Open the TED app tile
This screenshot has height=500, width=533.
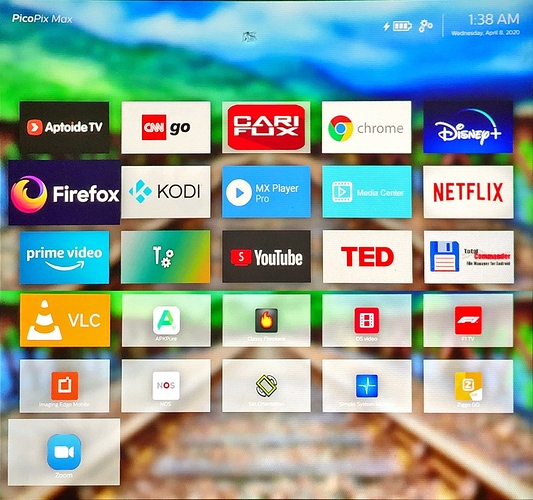point(367,257)
